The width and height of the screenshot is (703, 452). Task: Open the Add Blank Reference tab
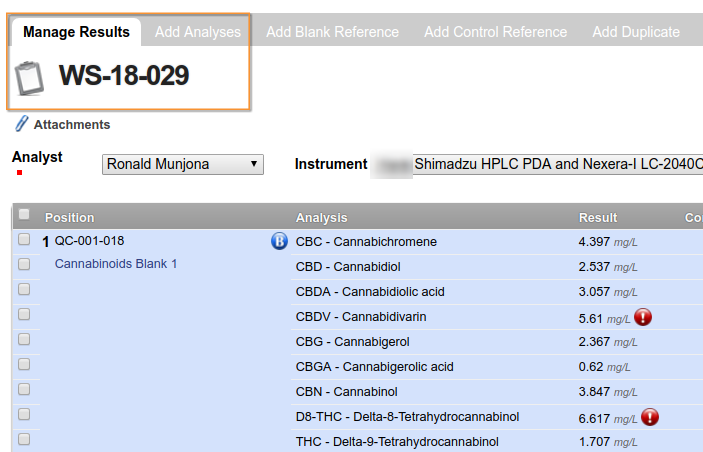click(x=332, y=32)
